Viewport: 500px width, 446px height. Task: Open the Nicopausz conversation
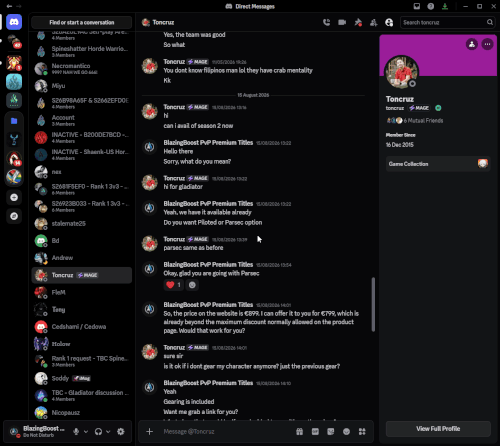[82, 413]
